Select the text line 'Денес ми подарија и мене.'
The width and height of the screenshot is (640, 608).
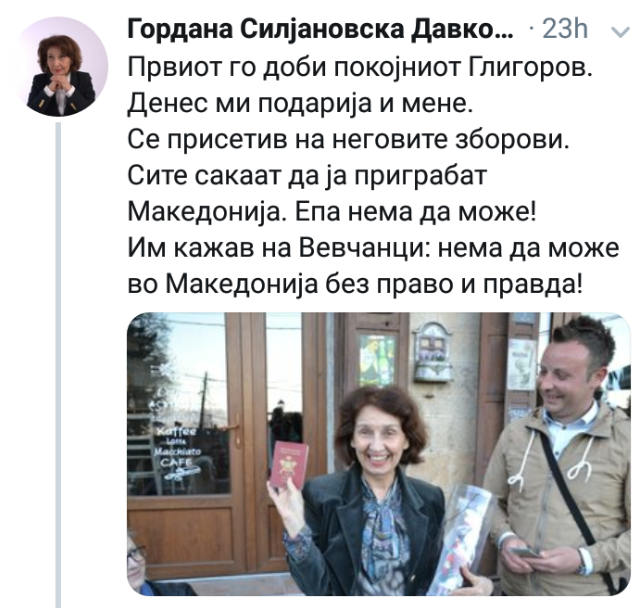click(x=300, y=104)
